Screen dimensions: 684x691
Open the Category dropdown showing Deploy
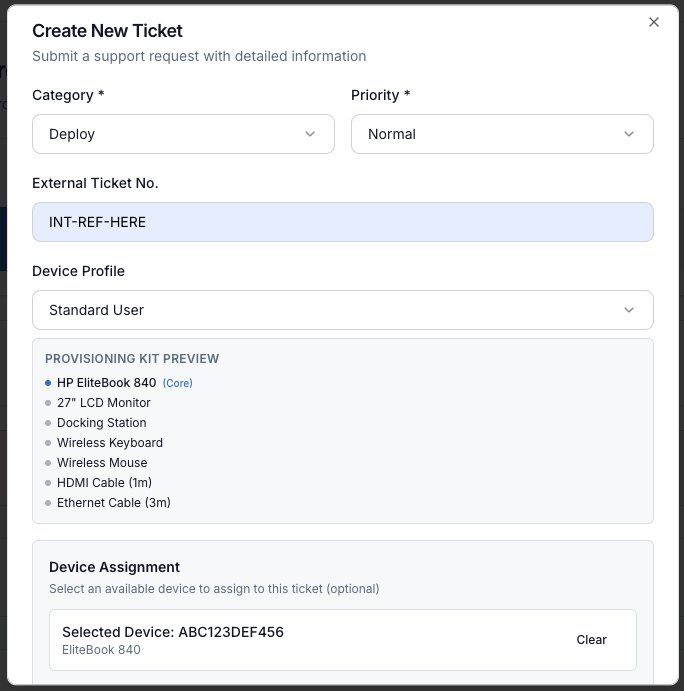(x=183, y=134)
